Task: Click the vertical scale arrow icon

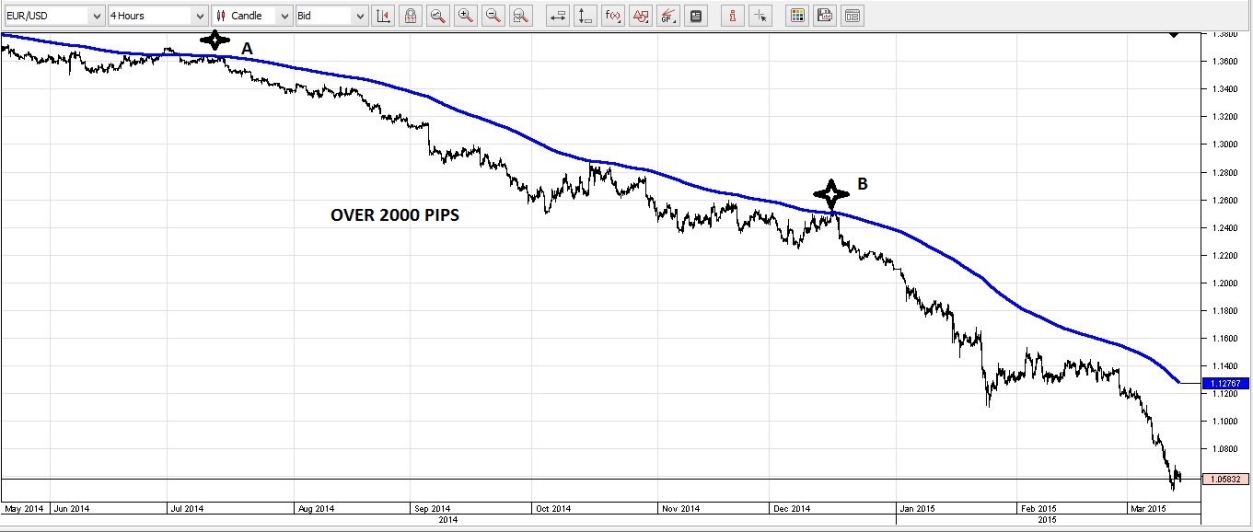Action: point(586,16)
